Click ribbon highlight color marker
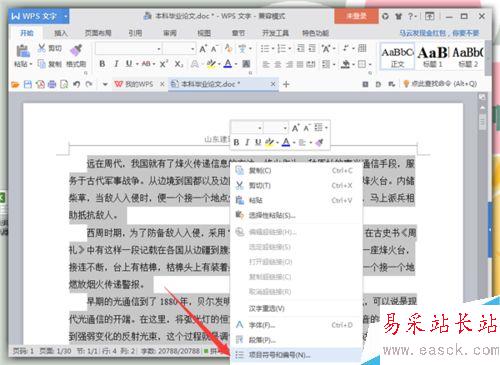 [x=211, y=64]
